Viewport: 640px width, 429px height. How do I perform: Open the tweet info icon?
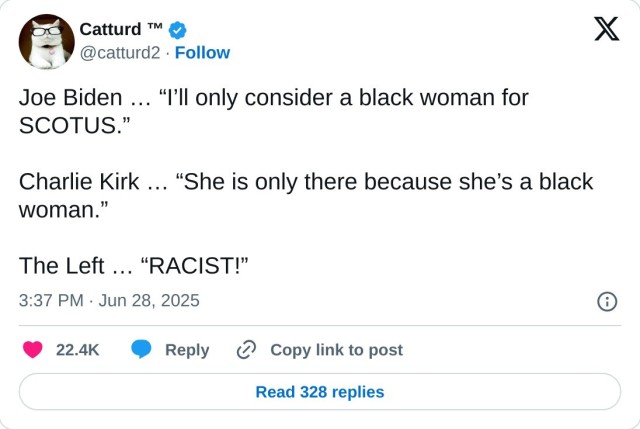(606, 301)
